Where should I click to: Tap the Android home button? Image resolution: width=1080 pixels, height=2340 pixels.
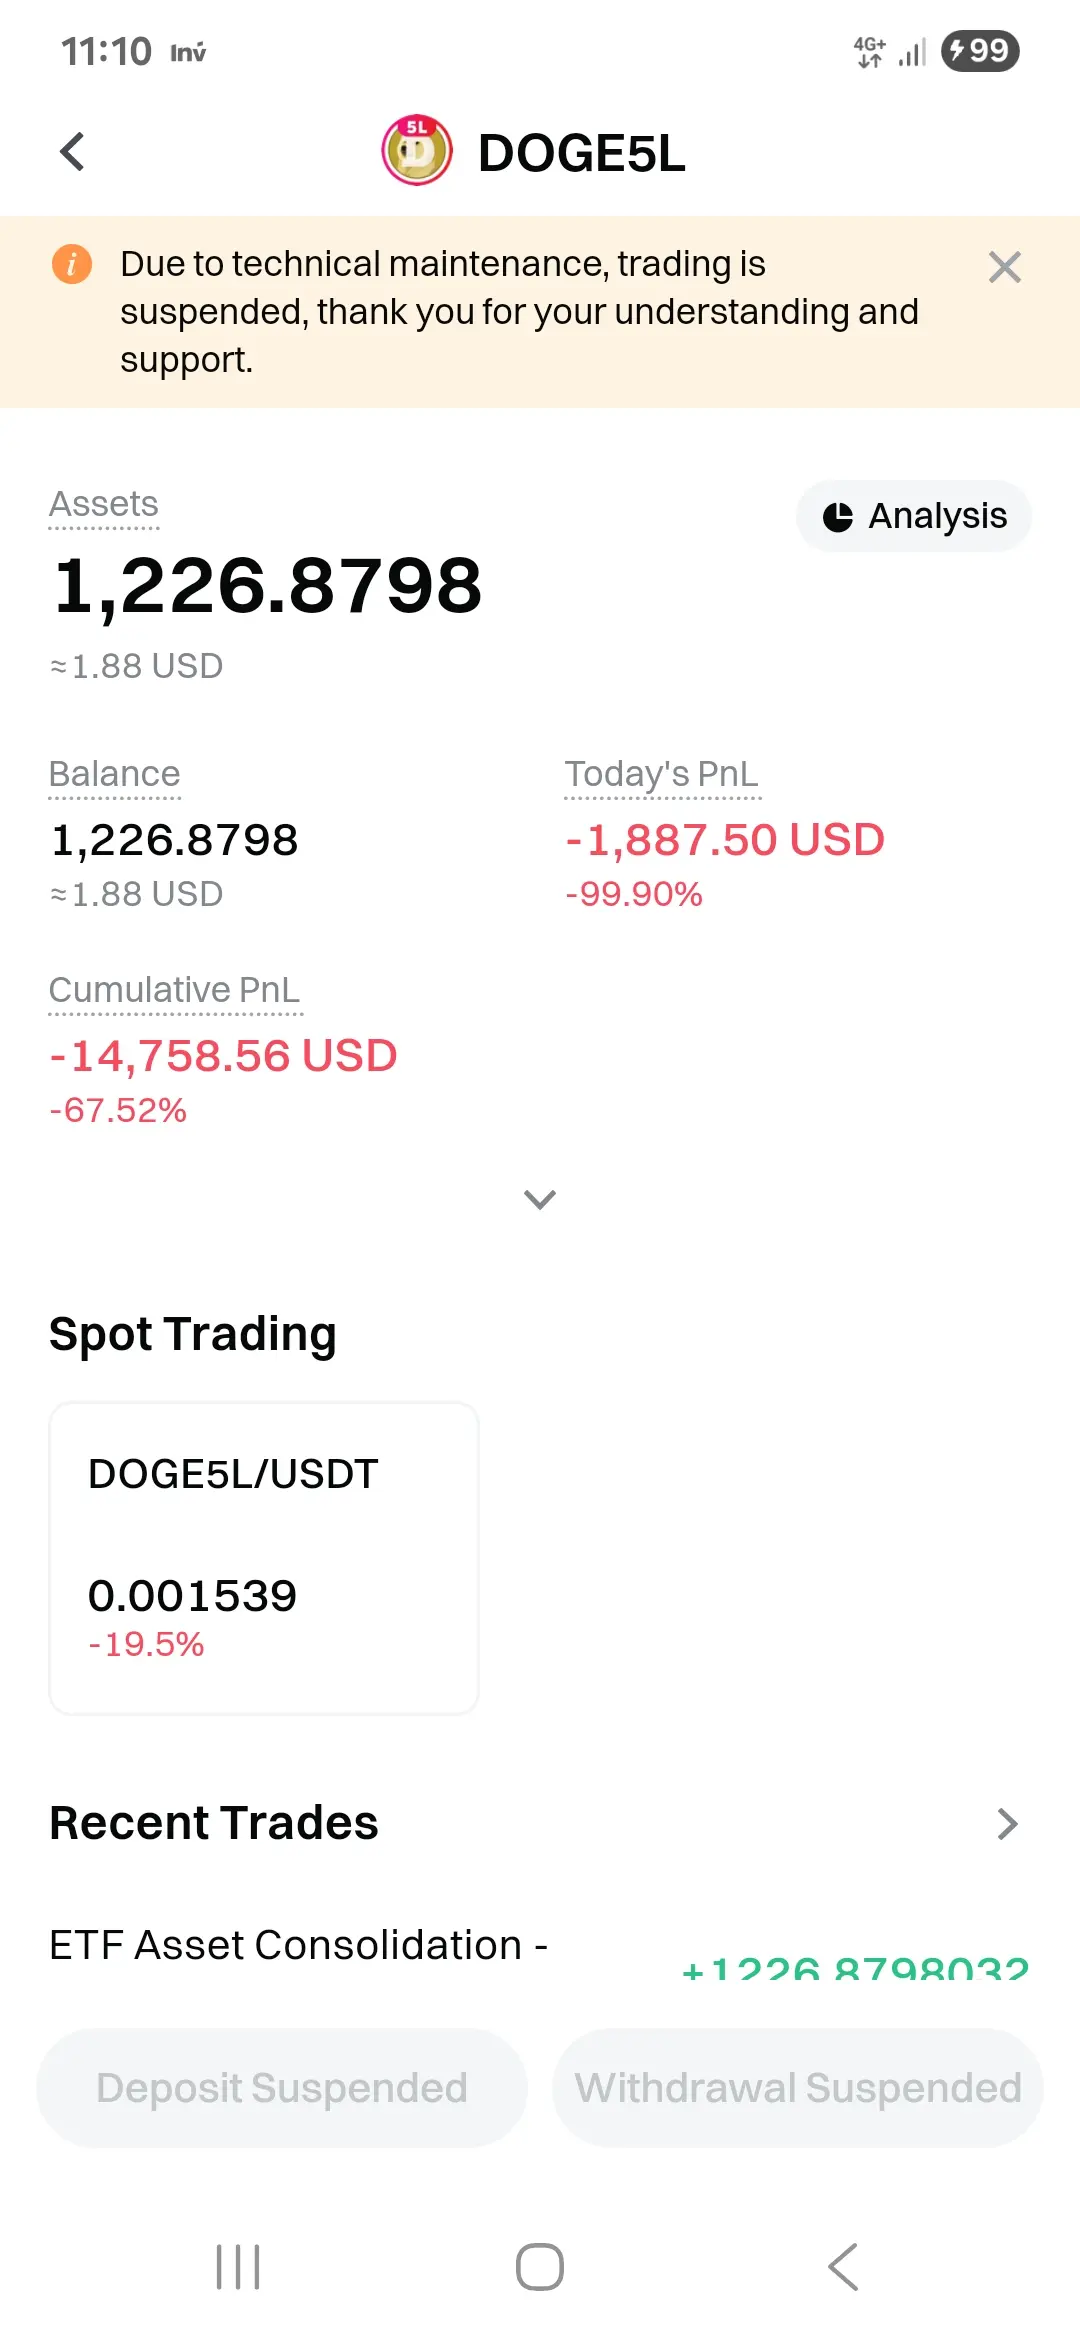click(x=540, y=2267)
